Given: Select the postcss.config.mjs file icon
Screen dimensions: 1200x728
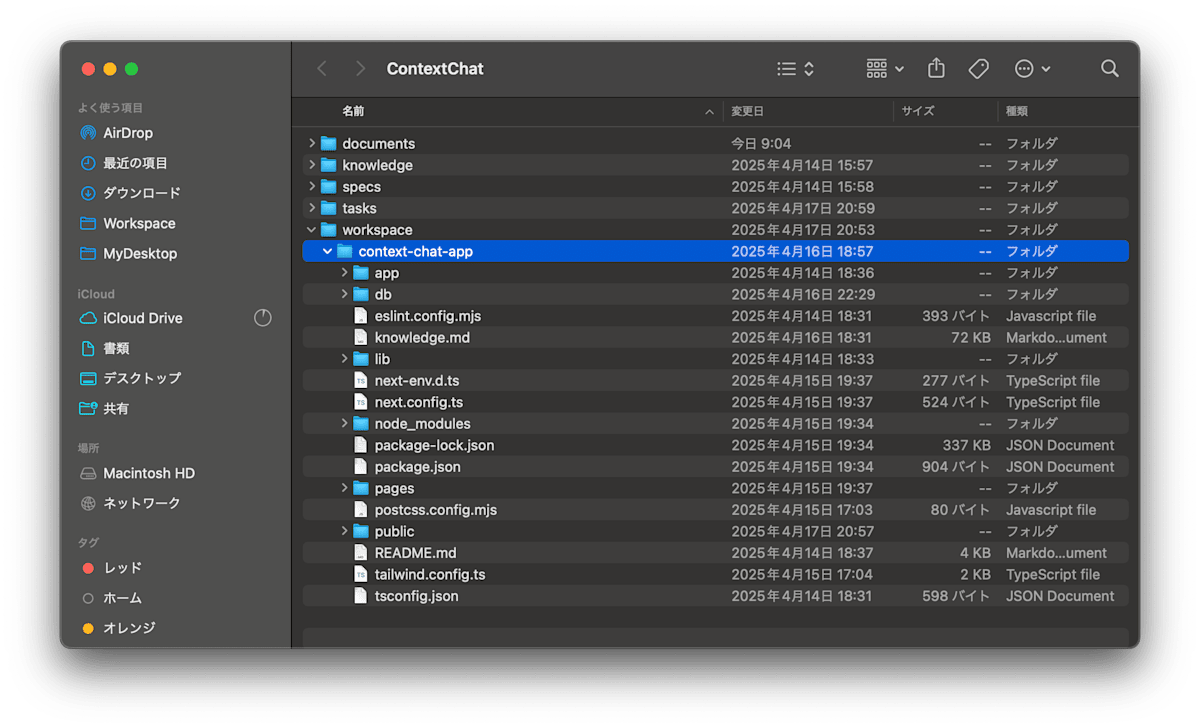Looking at the screenshot, I should click(361, 510).
